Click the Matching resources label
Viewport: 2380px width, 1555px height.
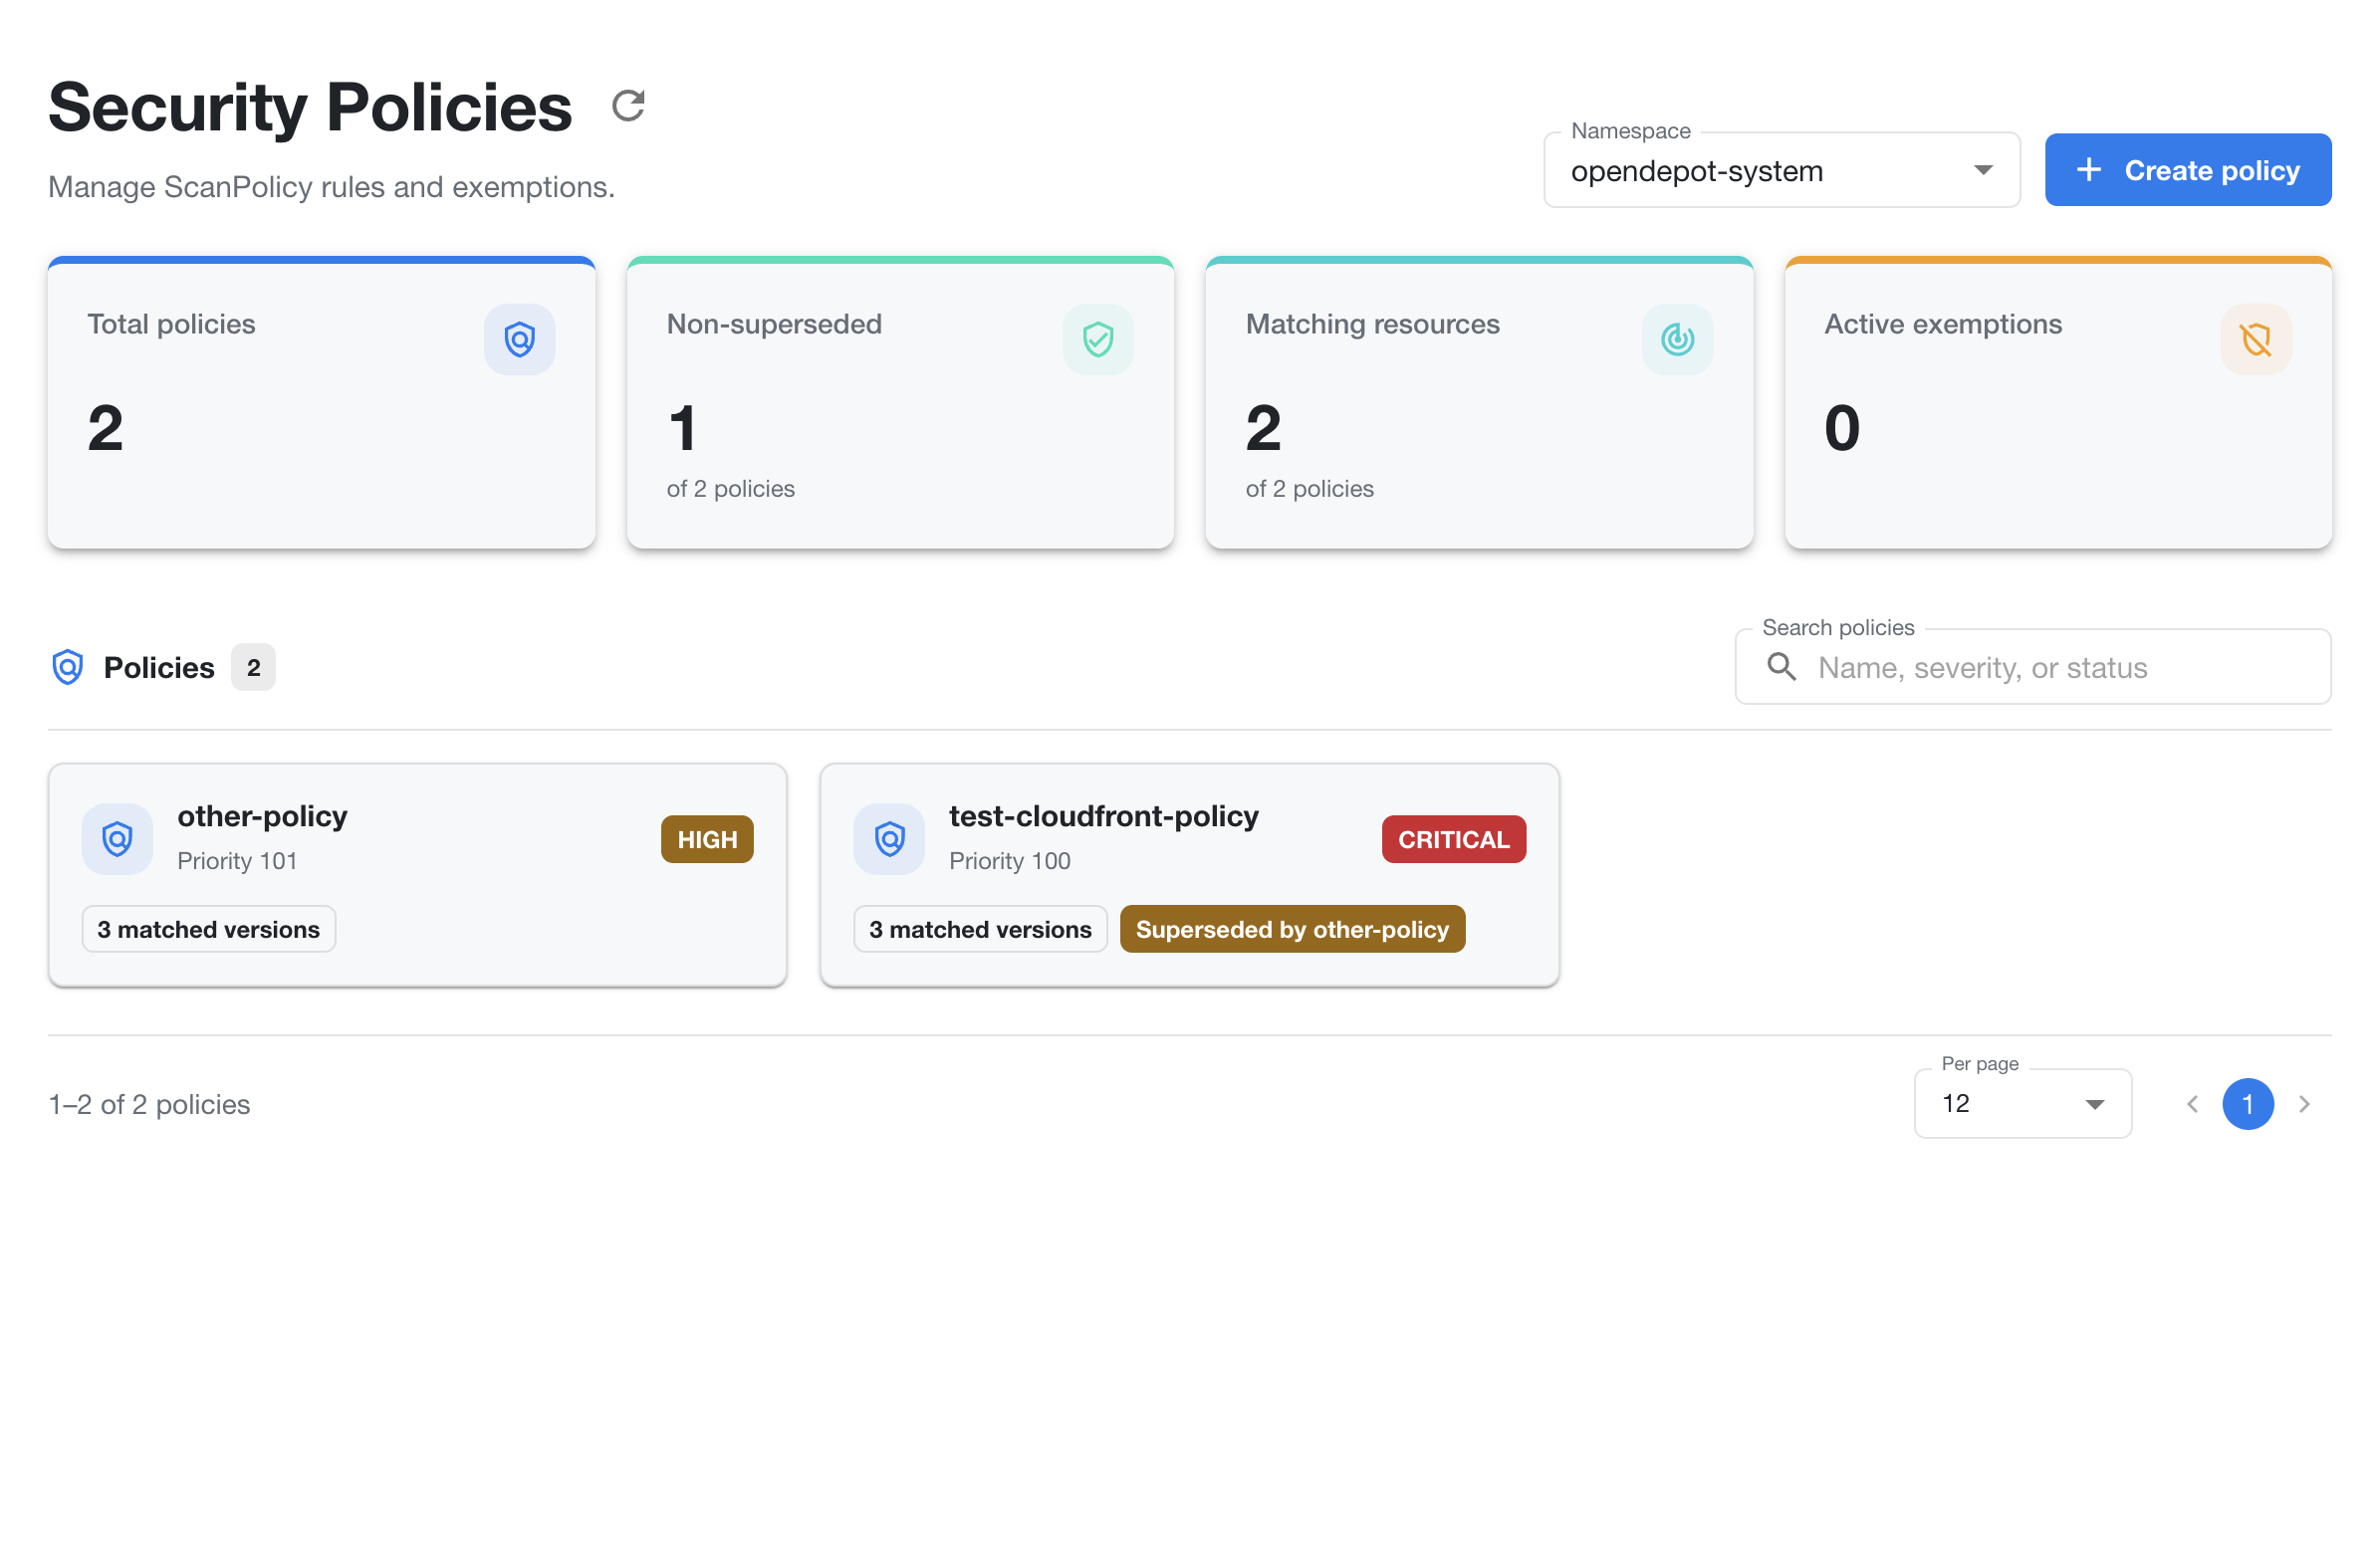click(x=1372, y=324)
